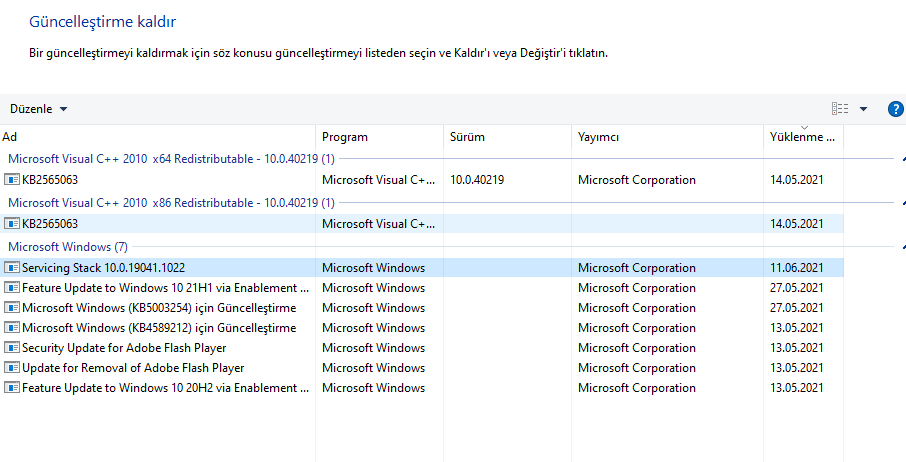Open the blue Help question mark
Image resolution: width=906 pixels, height=462 pixels.
895,109
